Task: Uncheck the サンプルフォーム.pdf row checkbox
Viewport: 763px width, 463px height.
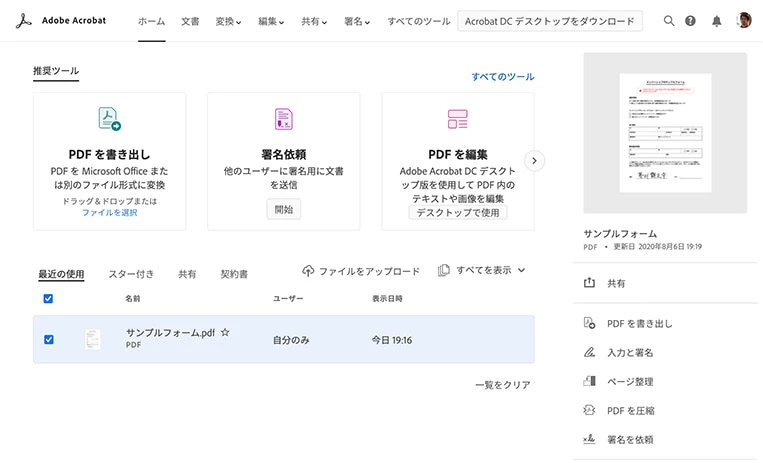Action: click(x=49, y=339)
